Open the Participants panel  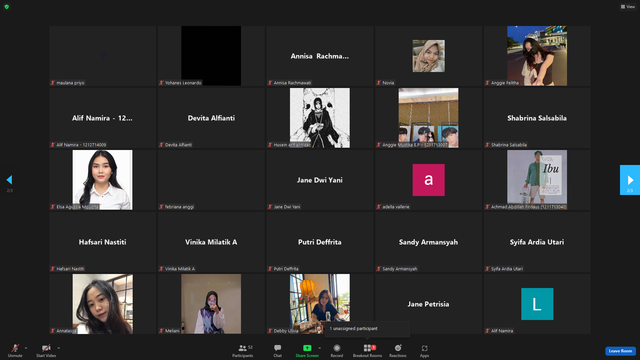coord(243,350)
